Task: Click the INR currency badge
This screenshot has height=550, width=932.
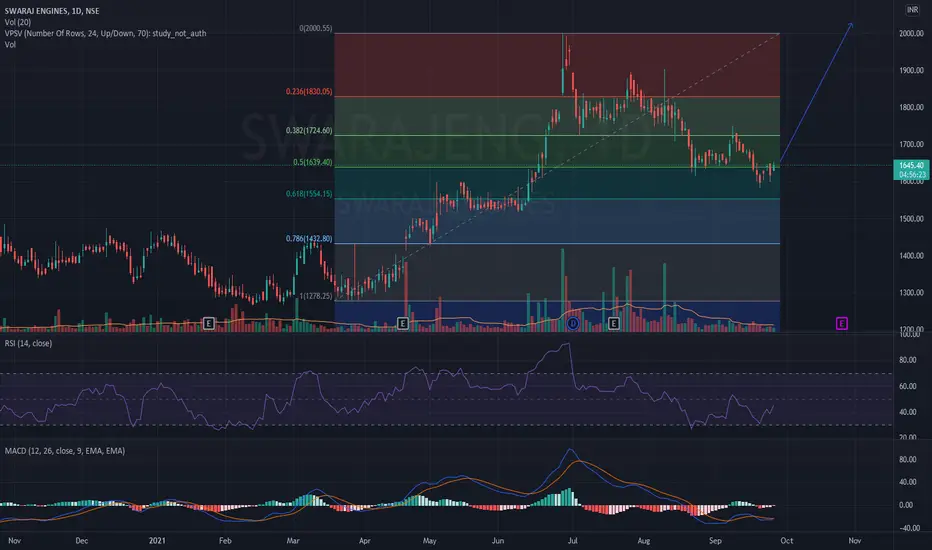Action: click(x=912, y=10)
